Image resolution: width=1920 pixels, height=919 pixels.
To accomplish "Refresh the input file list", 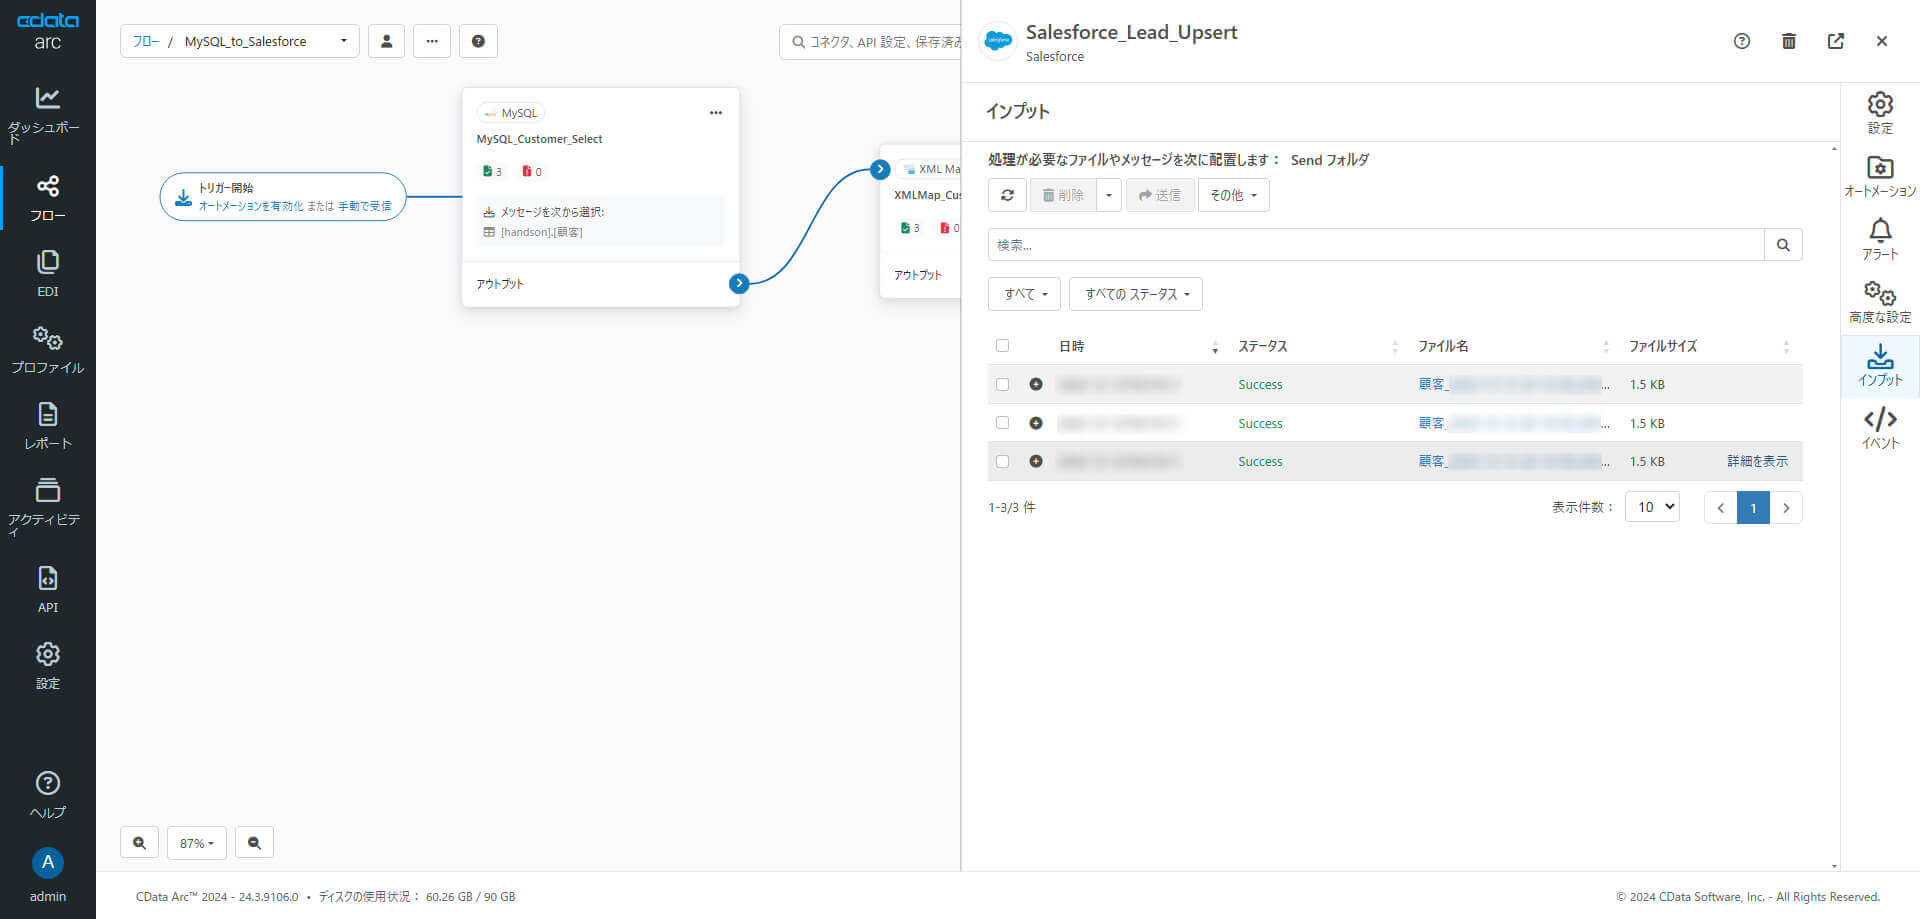I will tap(1007, 195).
